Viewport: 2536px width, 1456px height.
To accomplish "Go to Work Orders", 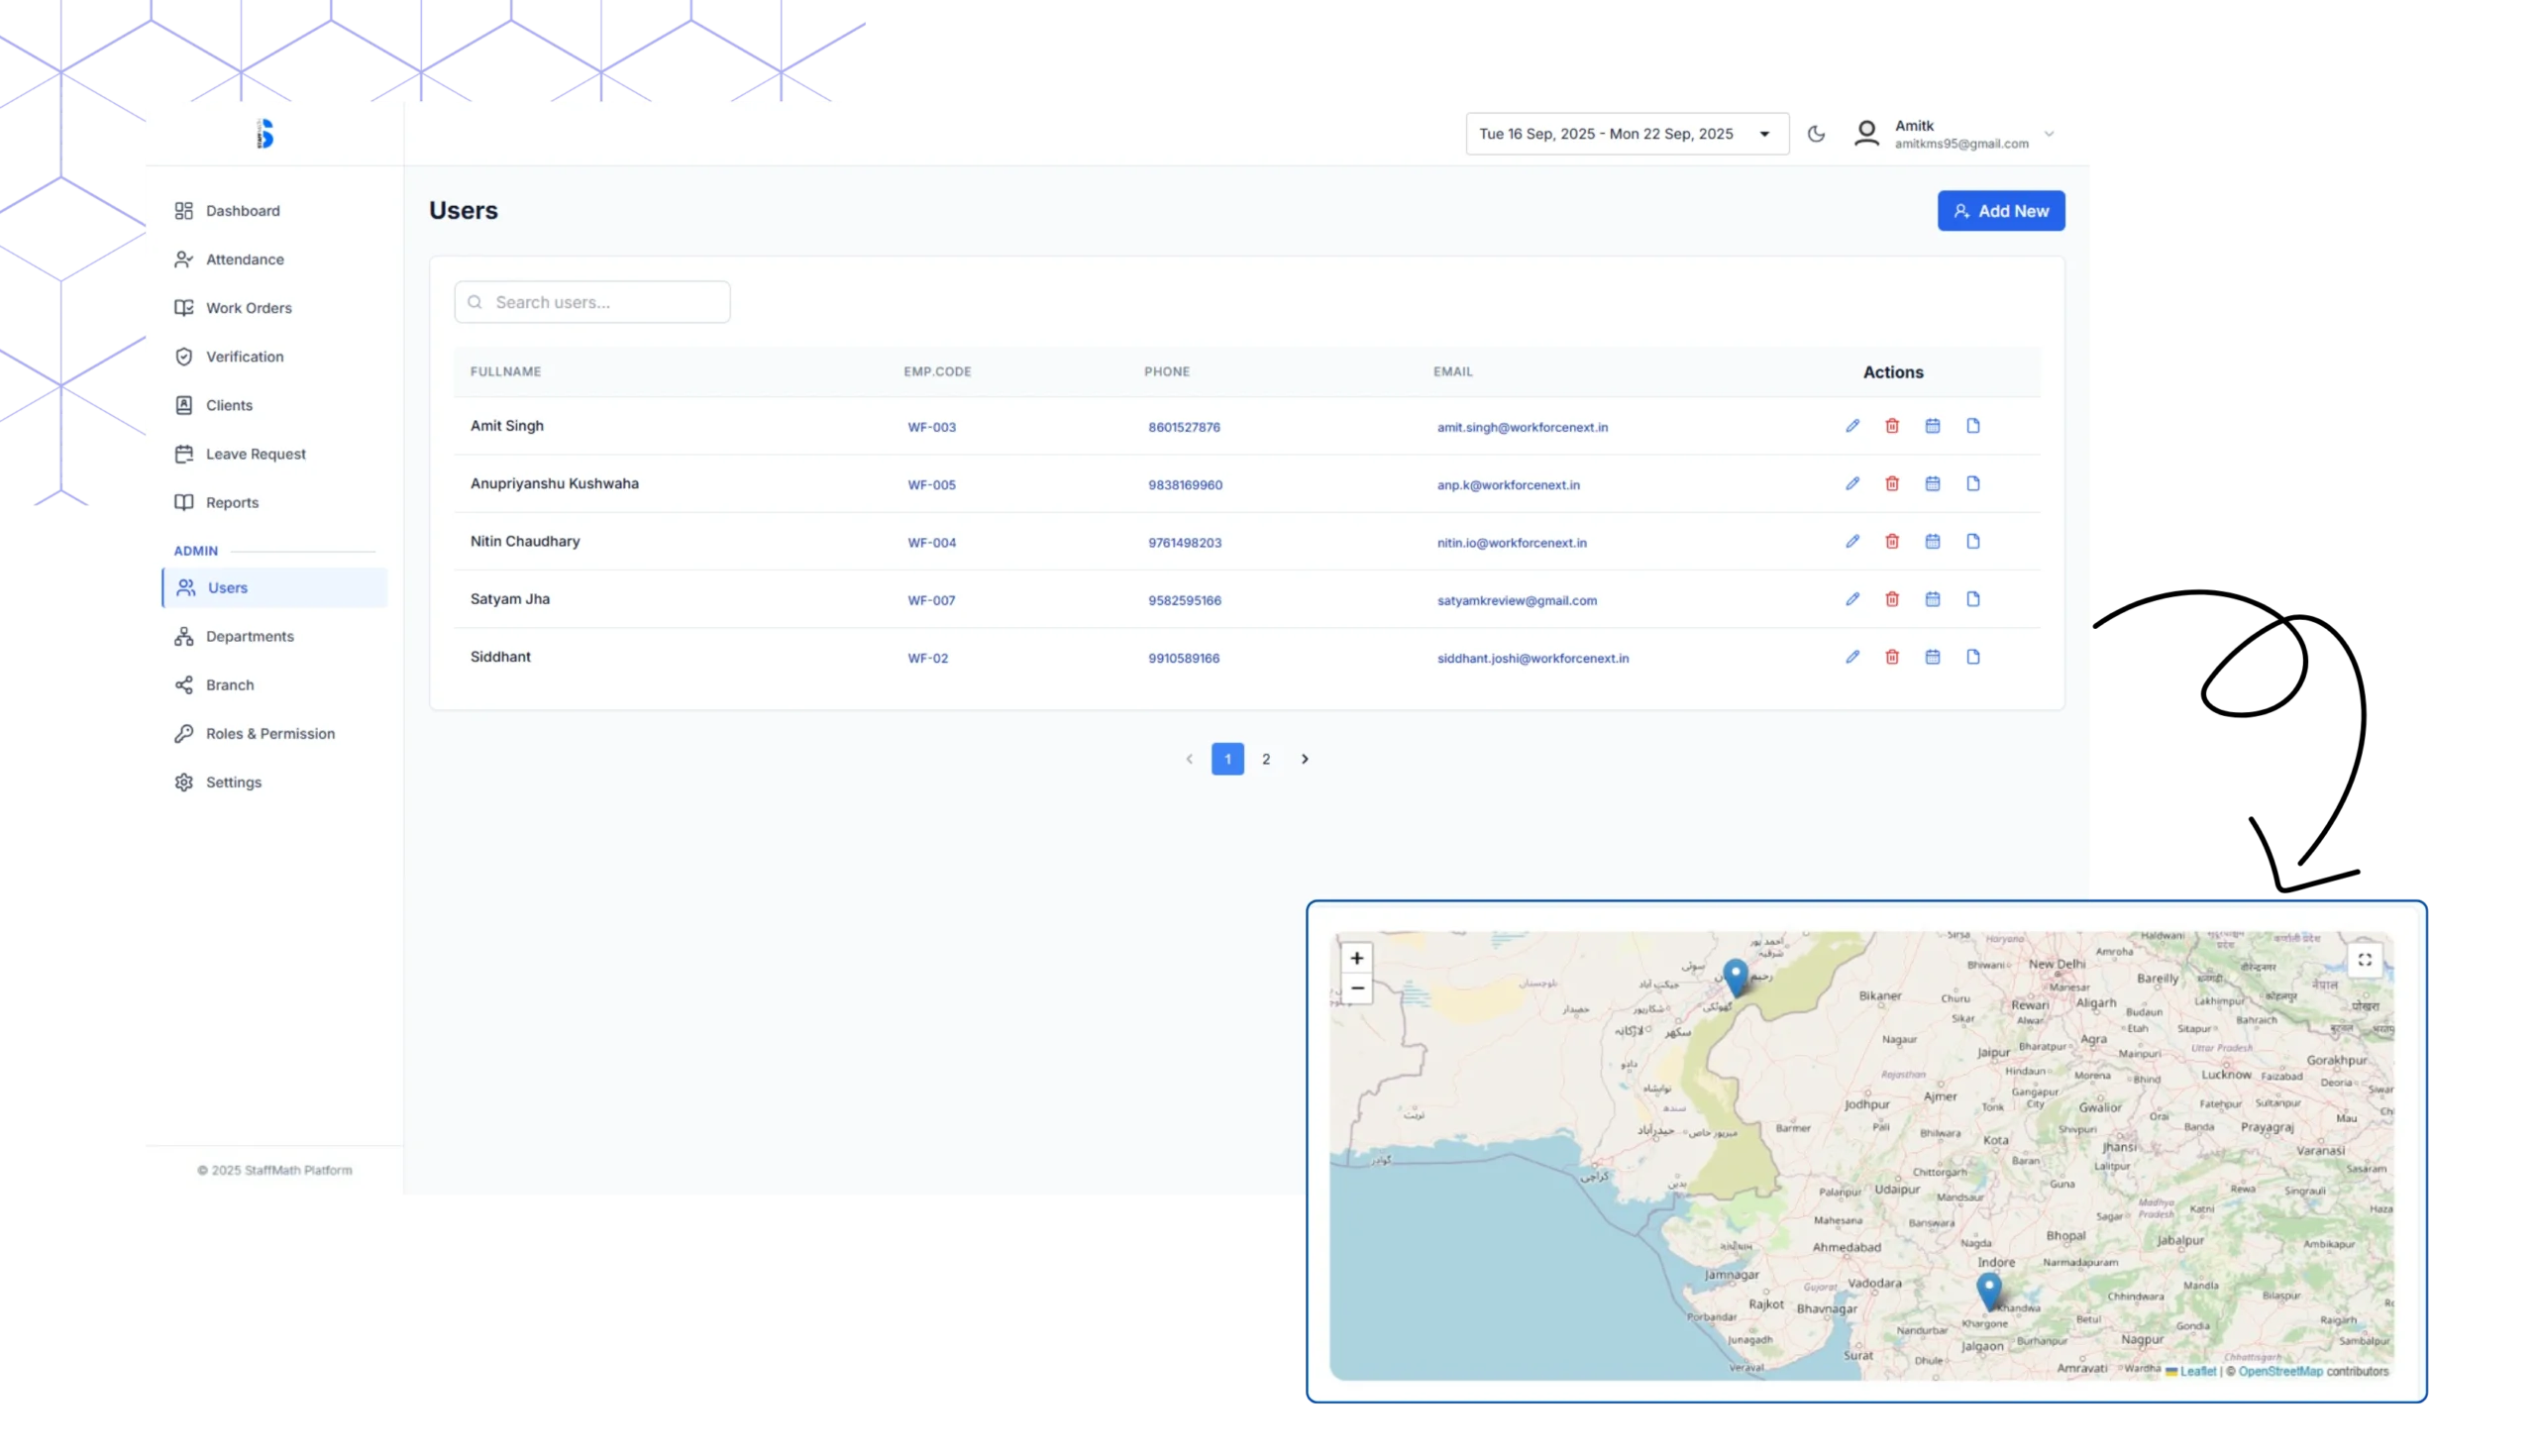I will pyautogui.click(x=248, y=308).
